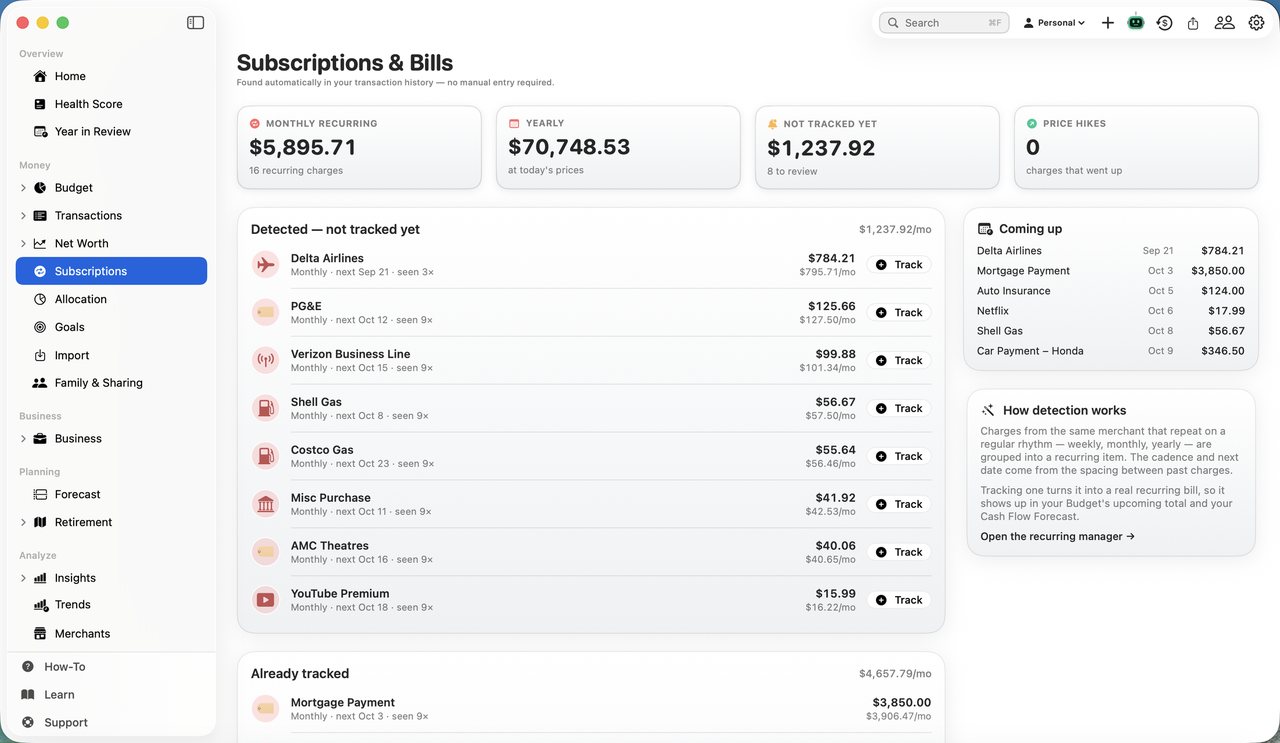Click the Not Tracked Yet bell icon

tap(772, 124)
